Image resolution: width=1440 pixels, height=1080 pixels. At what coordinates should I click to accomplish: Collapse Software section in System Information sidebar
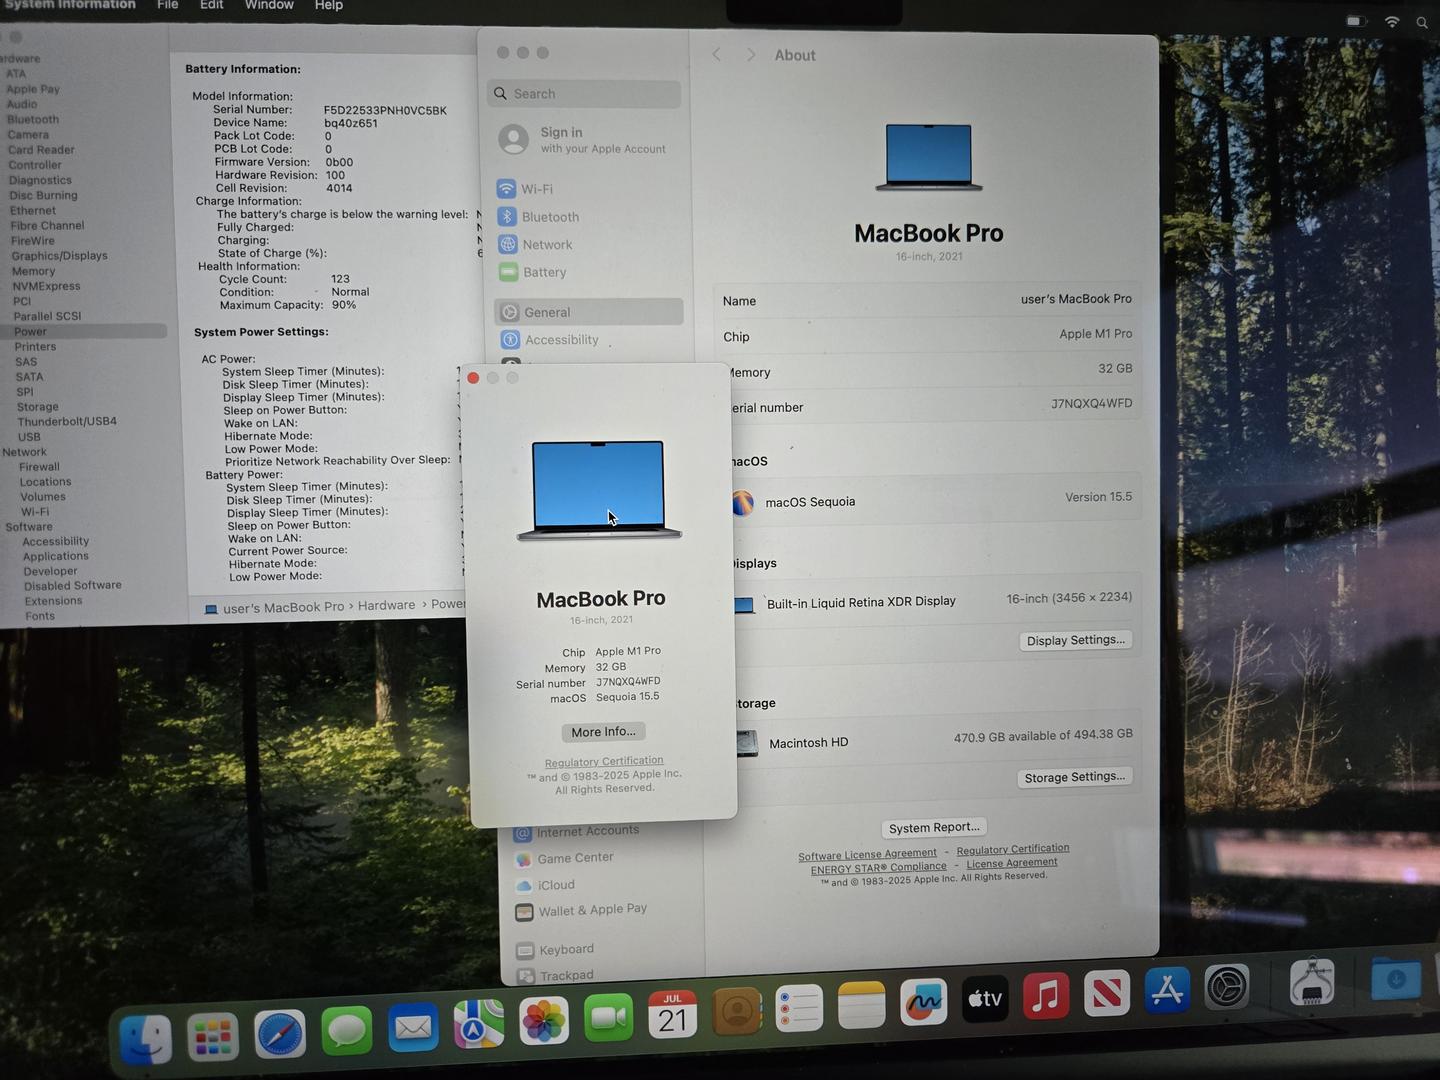(x=29, y=527)
